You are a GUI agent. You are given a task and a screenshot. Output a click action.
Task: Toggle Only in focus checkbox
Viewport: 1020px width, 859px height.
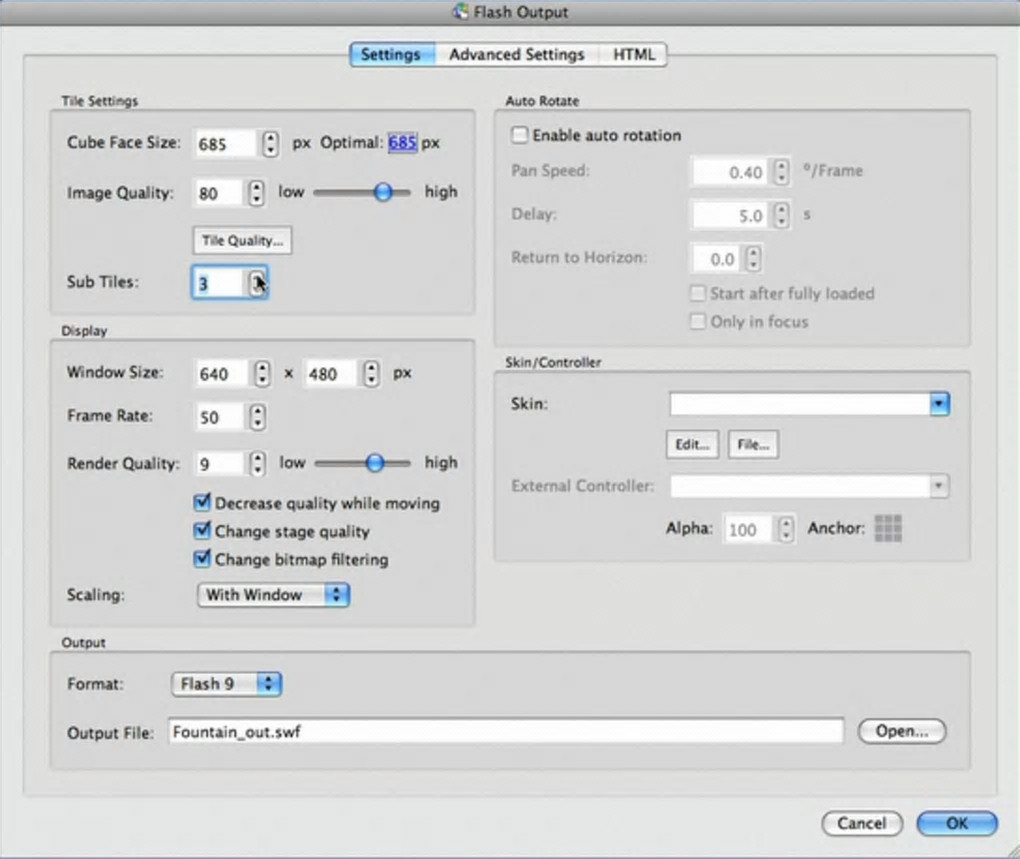697,321
